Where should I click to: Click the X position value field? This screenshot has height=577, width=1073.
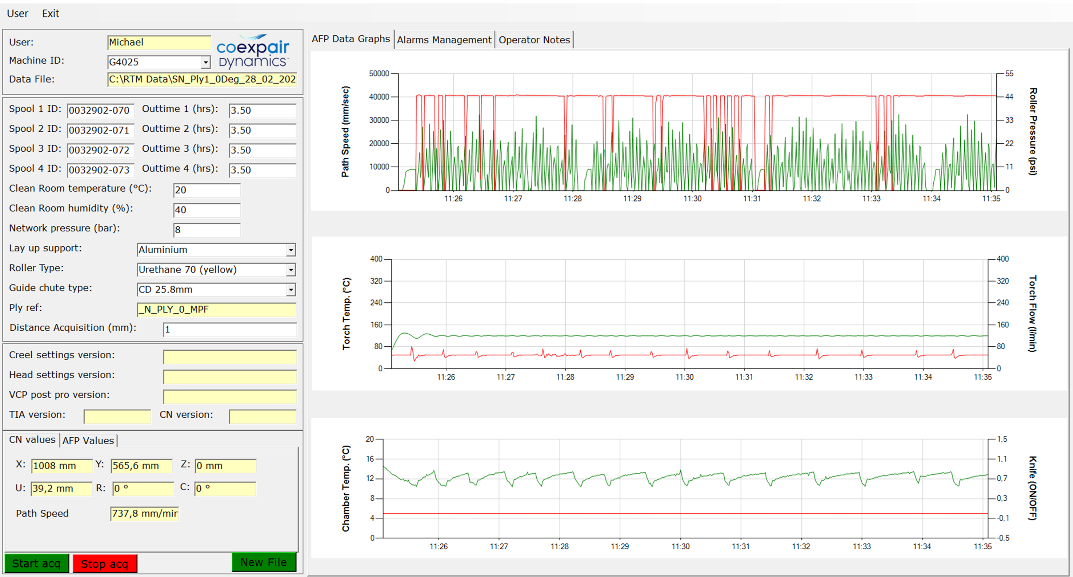(x=62, y=466)
